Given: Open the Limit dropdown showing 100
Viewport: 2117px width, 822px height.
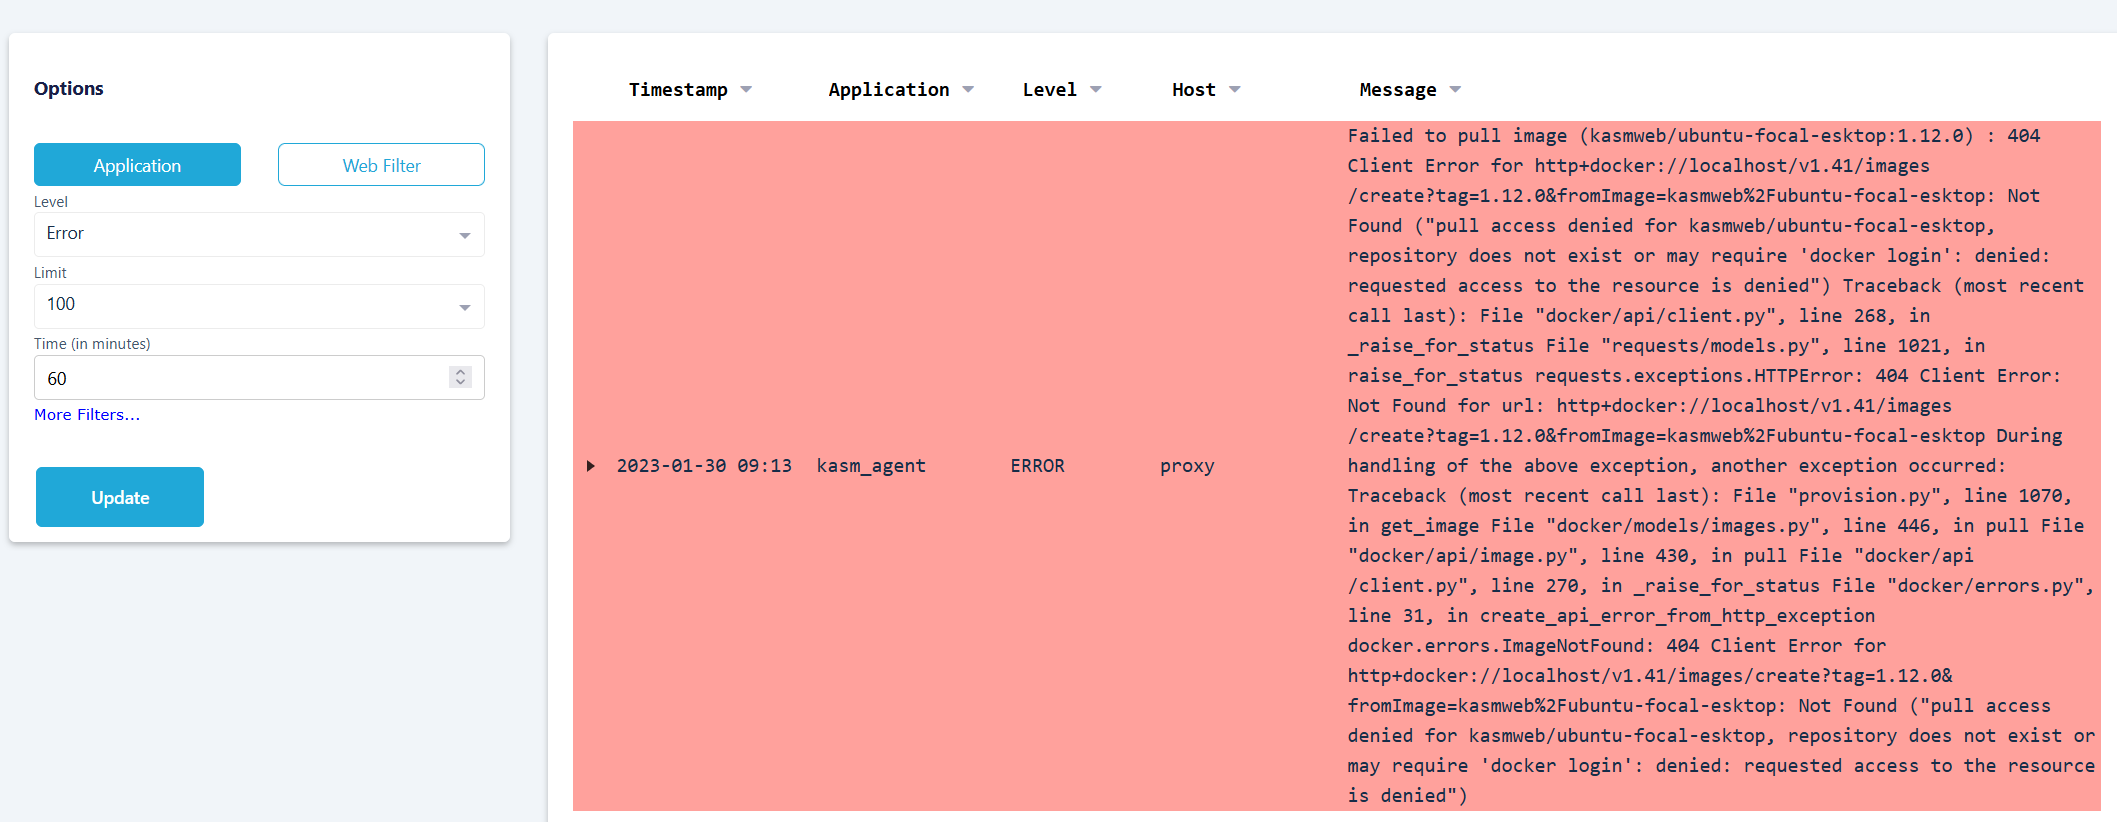Looking at the screenshot, I should pos(259,306).
